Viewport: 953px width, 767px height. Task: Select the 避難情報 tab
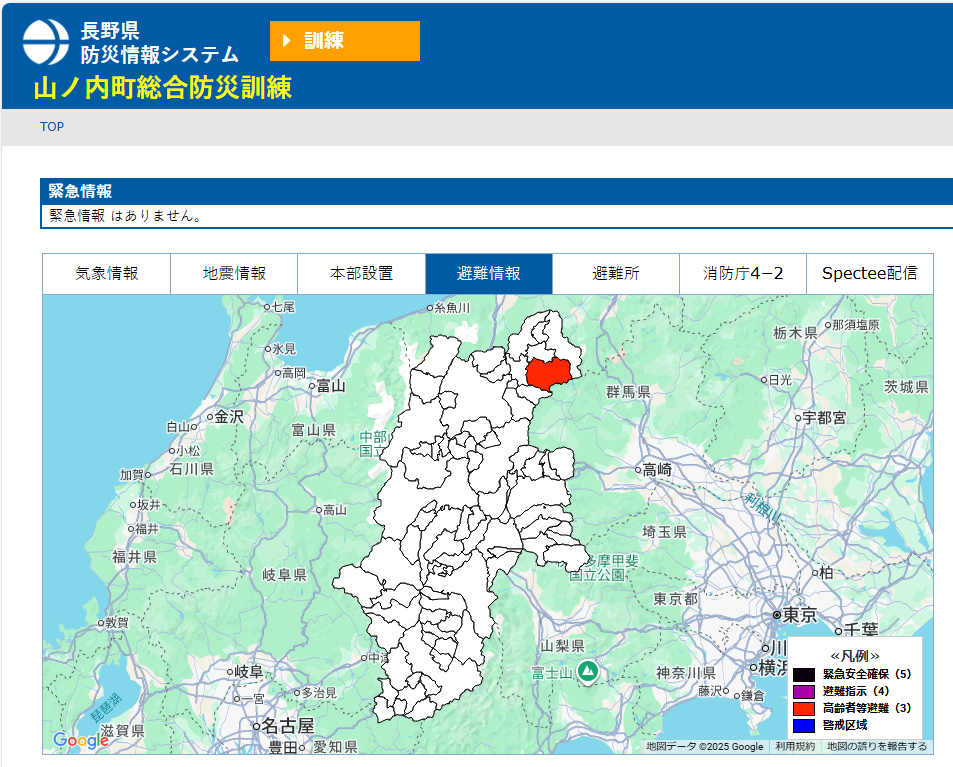[x=489, y=274]
